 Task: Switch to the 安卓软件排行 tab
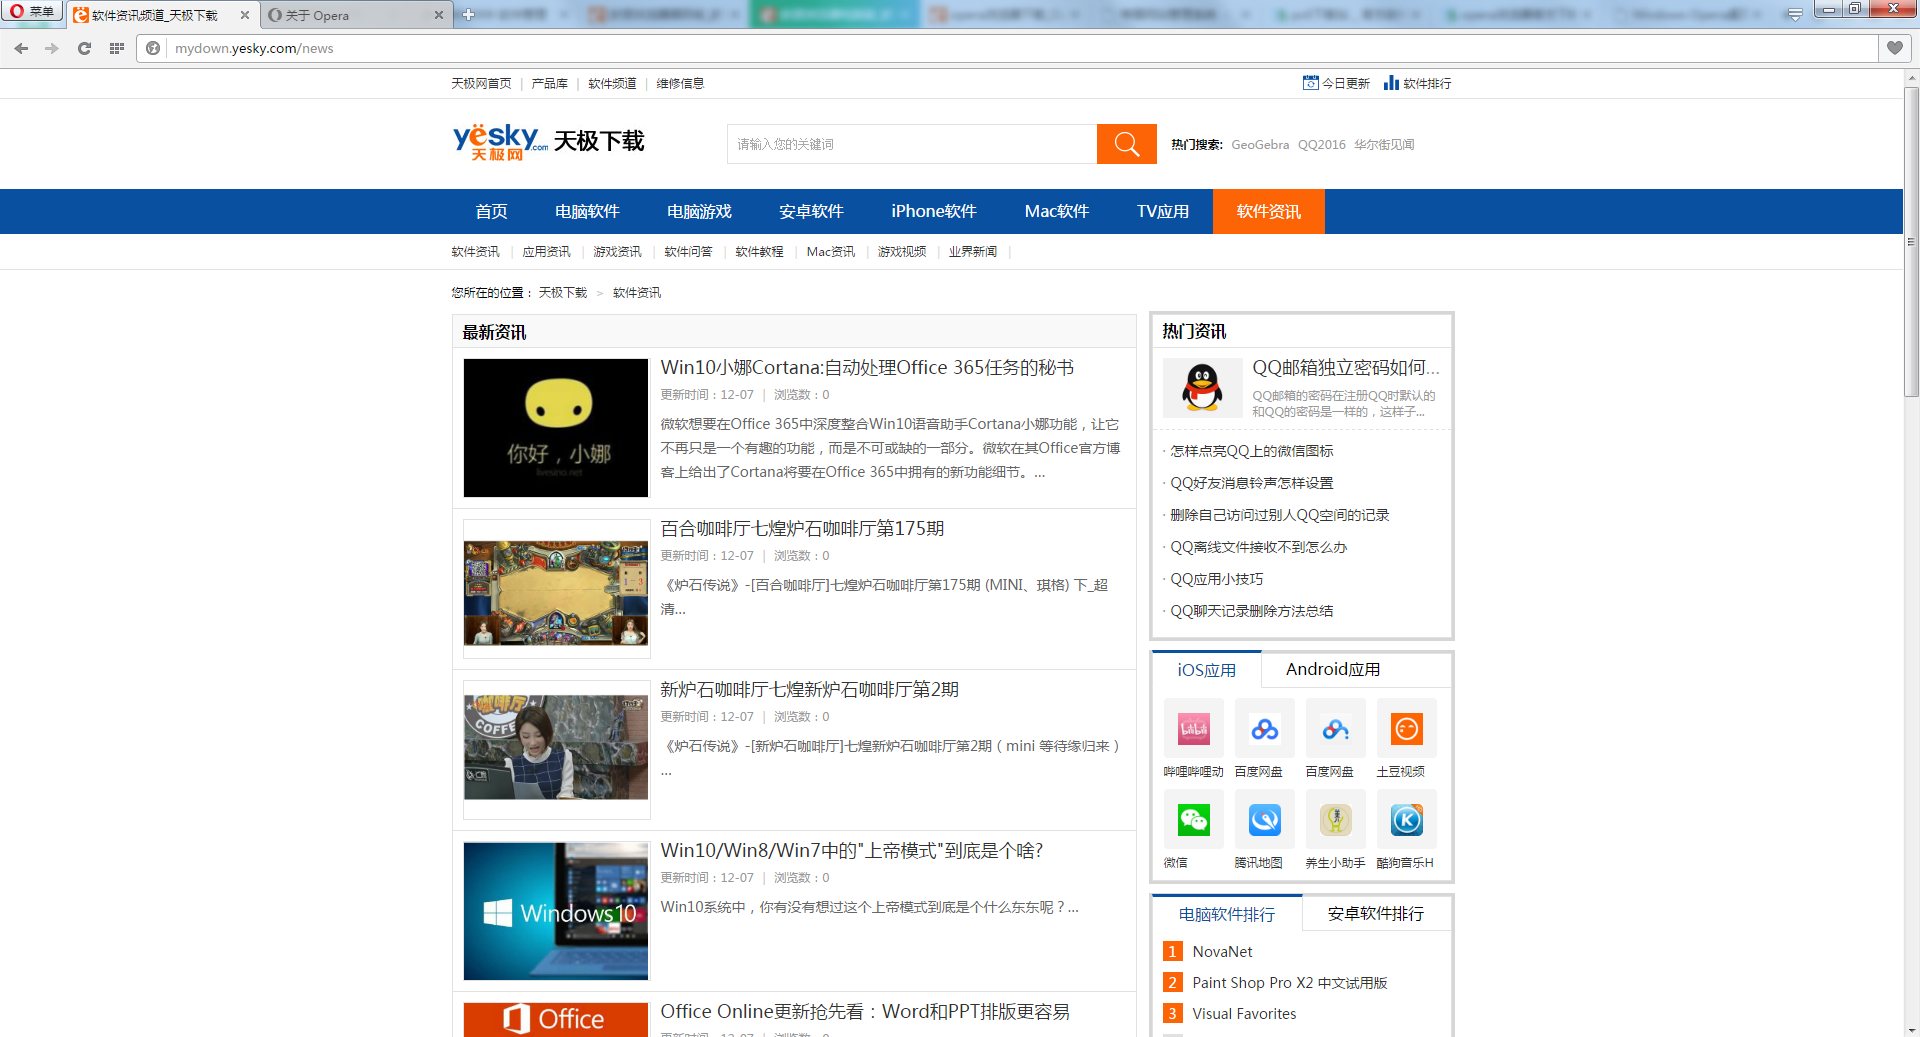point(1375,914)
